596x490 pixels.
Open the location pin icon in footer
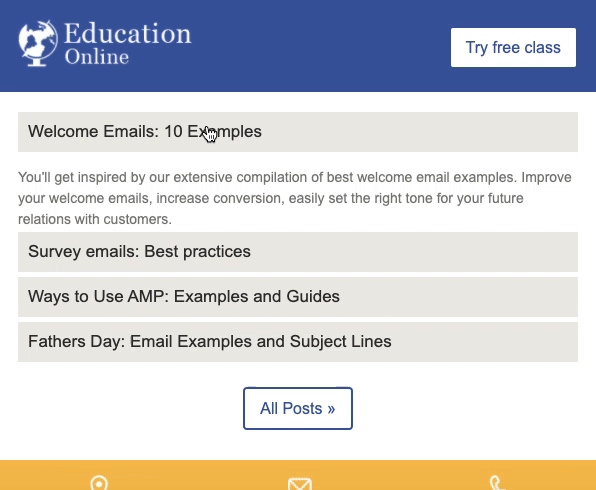point(99,483)
